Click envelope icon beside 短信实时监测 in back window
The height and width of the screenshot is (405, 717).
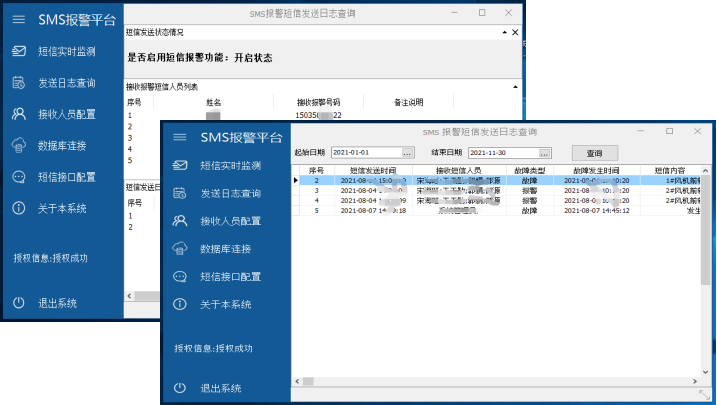click(x=19, y=51)
